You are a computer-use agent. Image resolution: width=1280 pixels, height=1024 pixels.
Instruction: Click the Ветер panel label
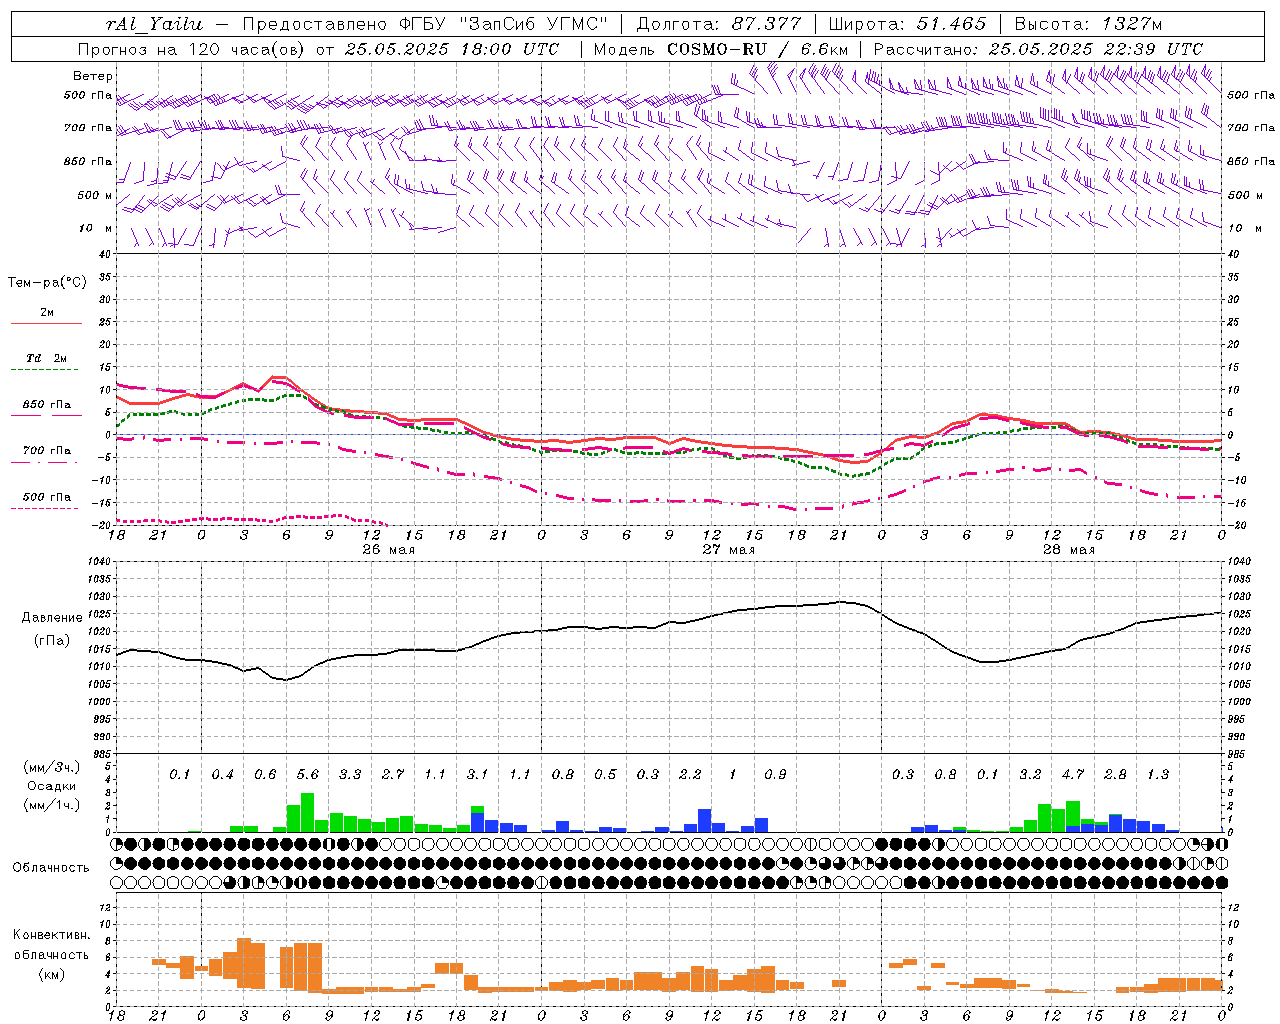click(x=93, y=76)
